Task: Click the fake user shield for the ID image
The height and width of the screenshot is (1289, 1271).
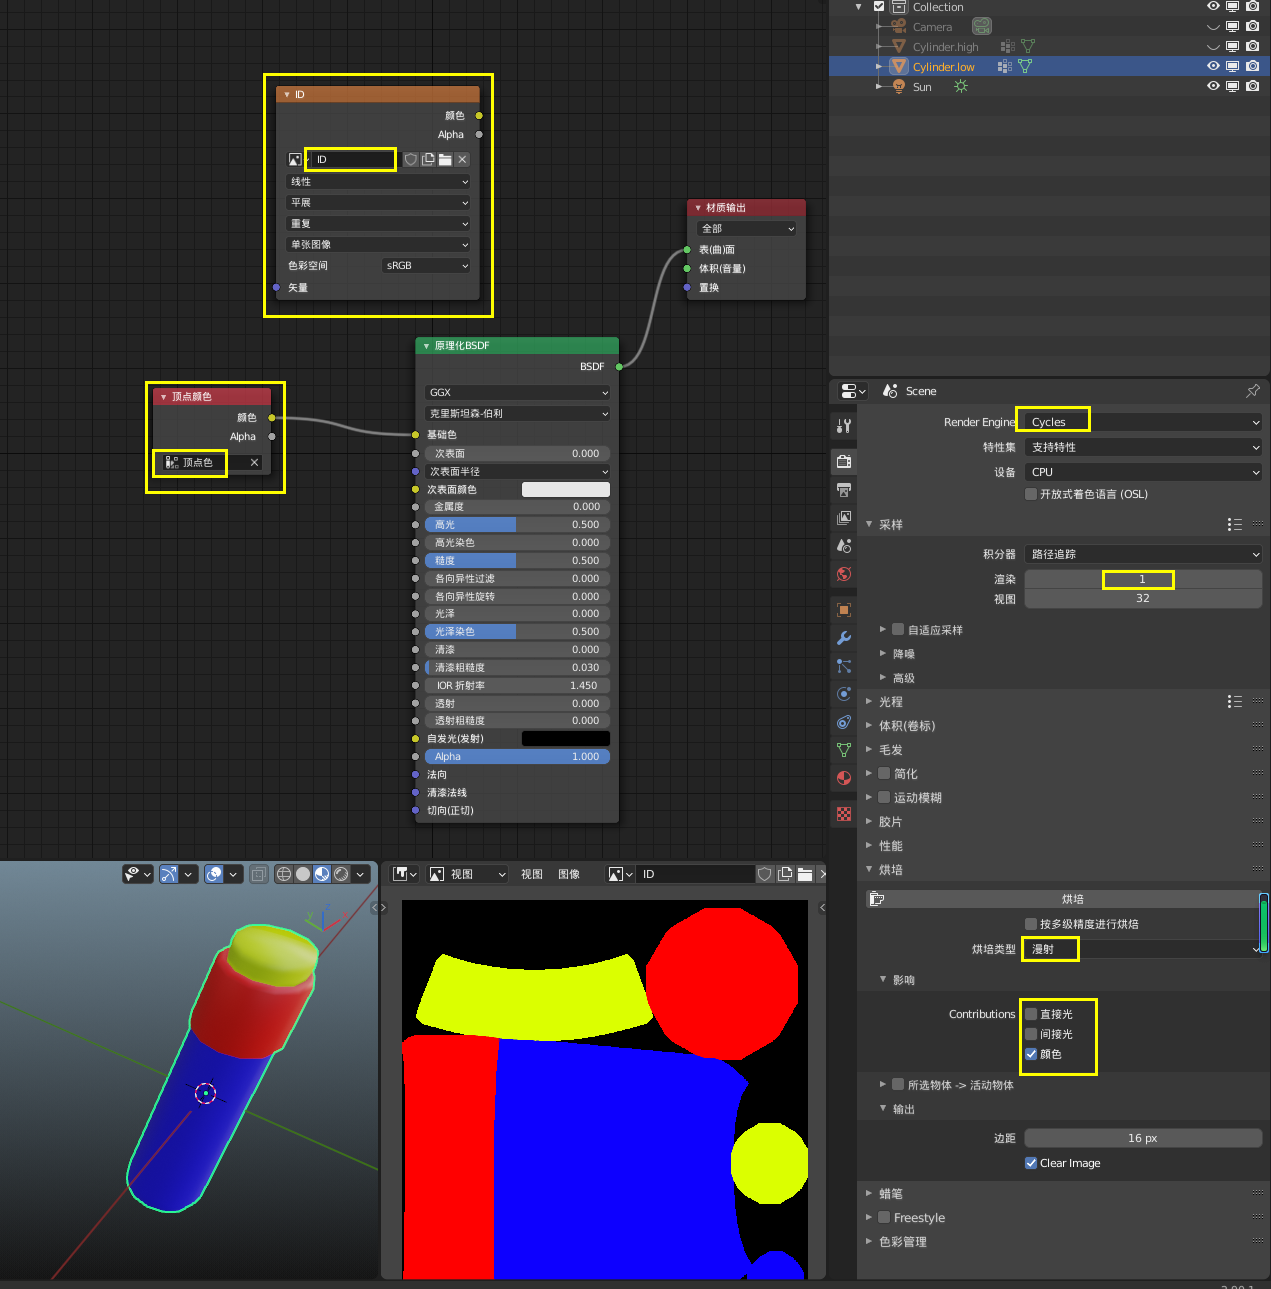Action: [411, 159]
